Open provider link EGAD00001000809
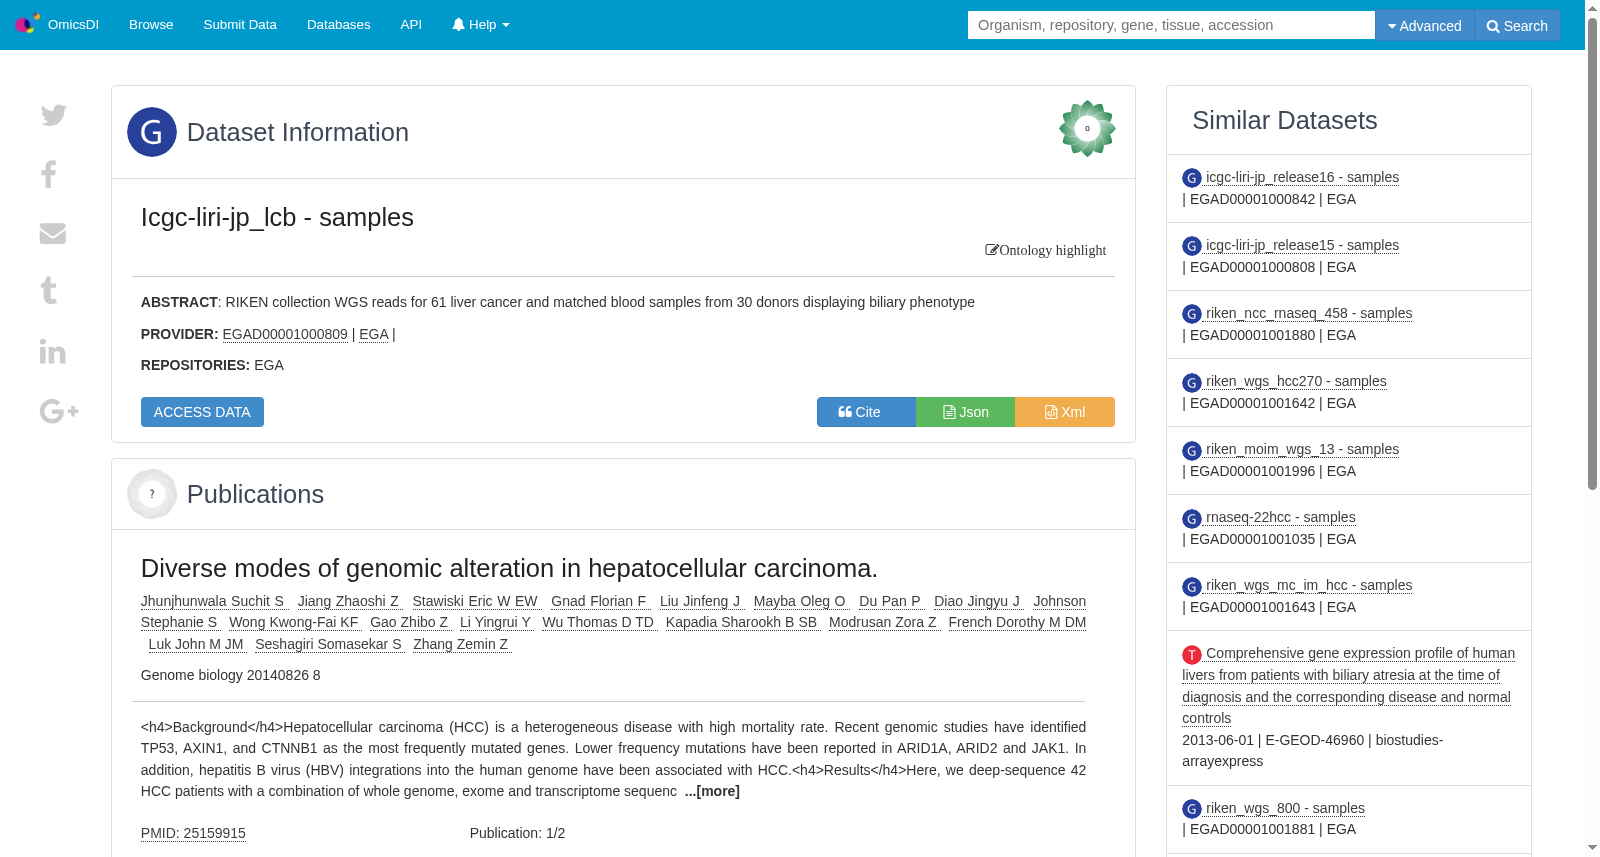This screenshot has width=1600, height=857. 285,334
